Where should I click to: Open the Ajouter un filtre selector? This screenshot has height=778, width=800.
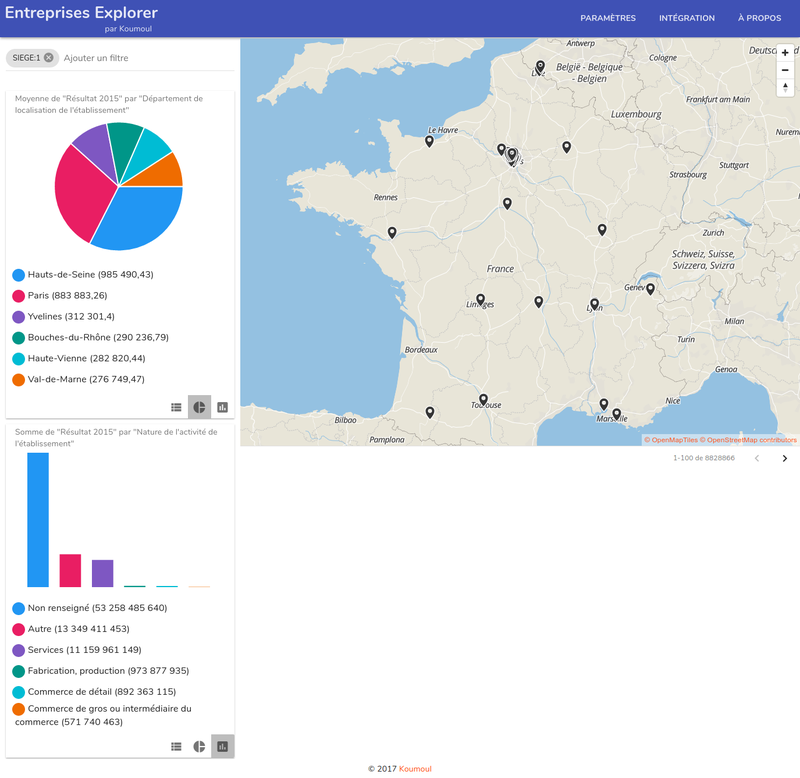coord(95,57)
